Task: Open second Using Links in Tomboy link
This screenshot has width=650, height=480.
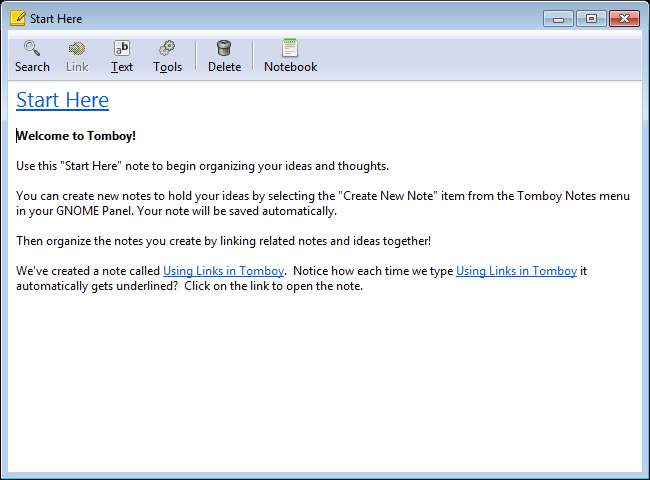Action: point(516,271)
